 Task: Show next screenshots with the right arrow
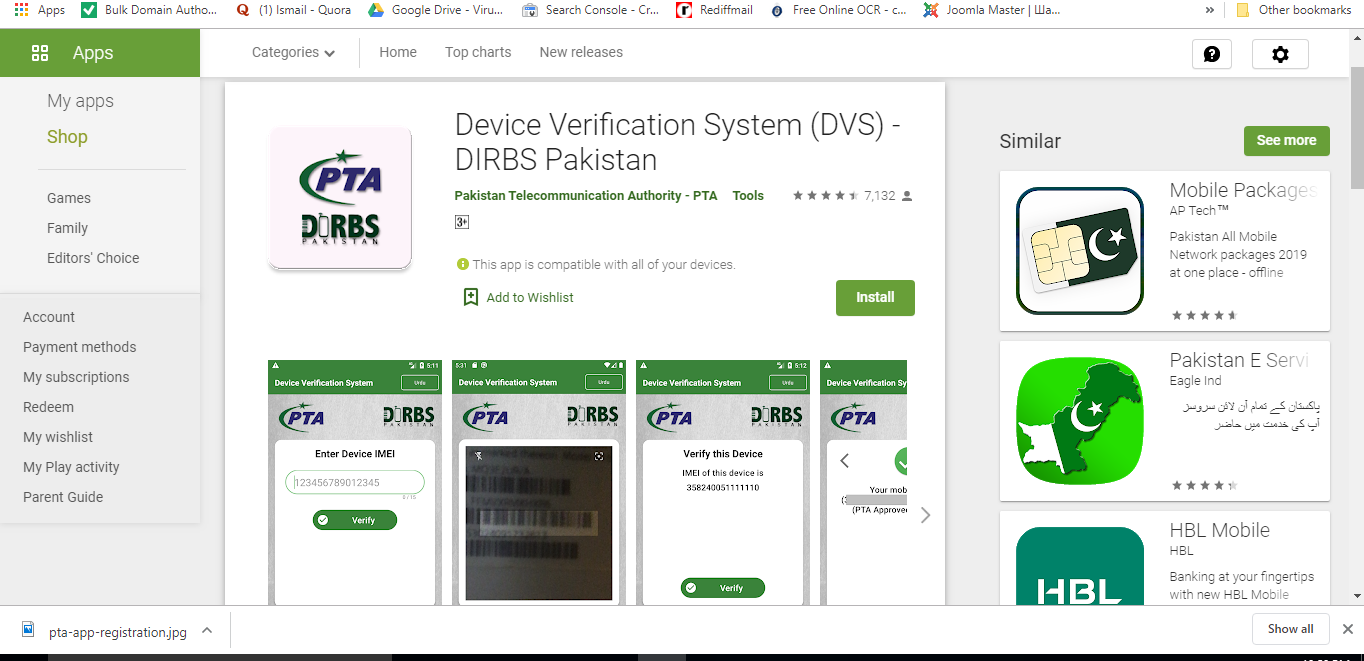click(x=925, y=515)
